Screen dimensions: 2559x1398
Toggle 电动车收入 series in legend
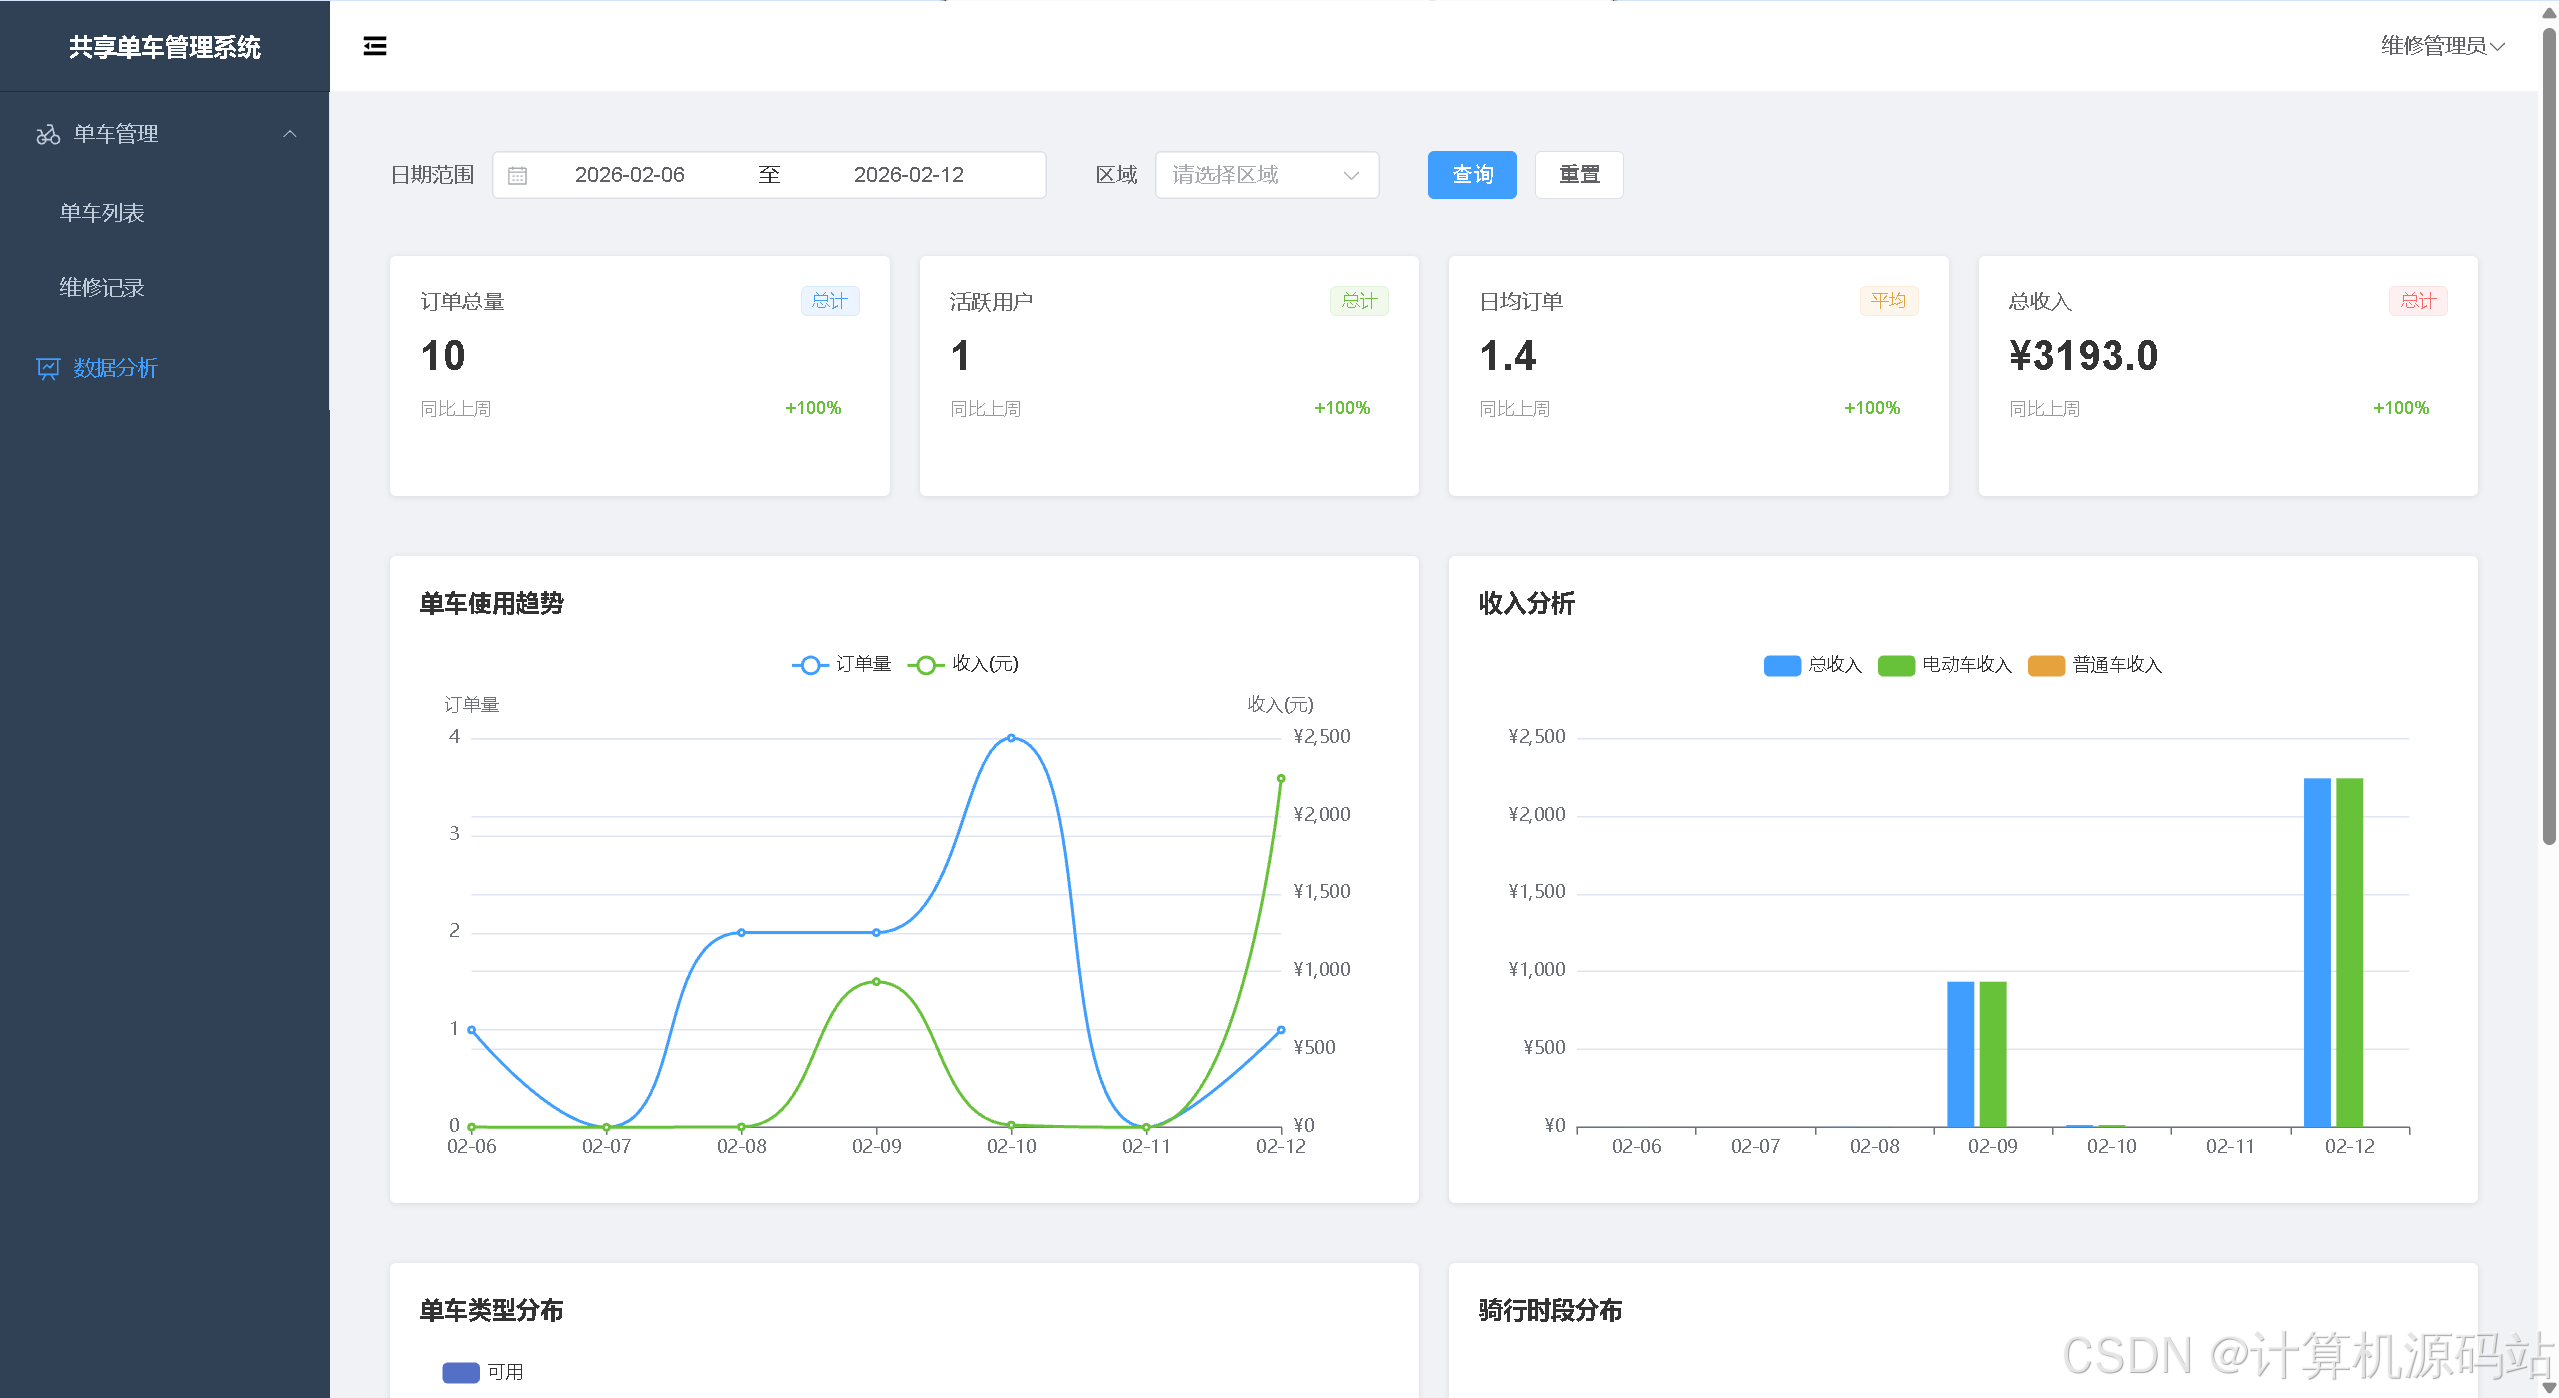click(1896, 665)
